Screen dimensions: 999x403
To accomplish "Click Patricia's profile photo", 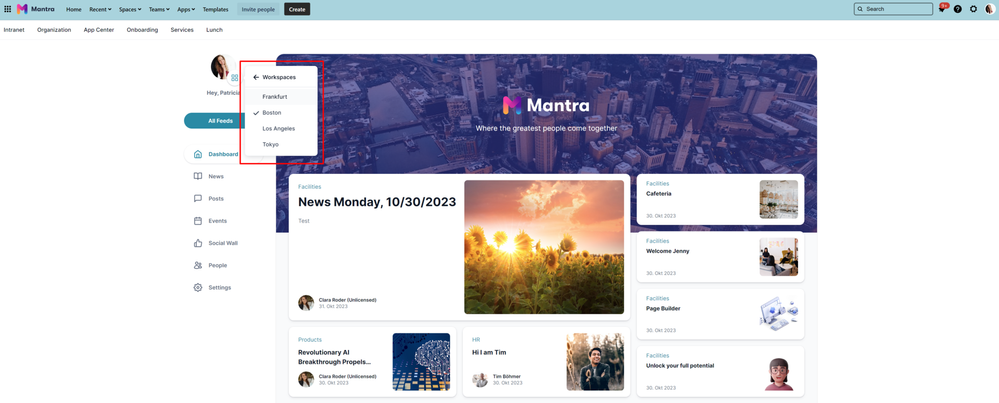I will point(220,67).
